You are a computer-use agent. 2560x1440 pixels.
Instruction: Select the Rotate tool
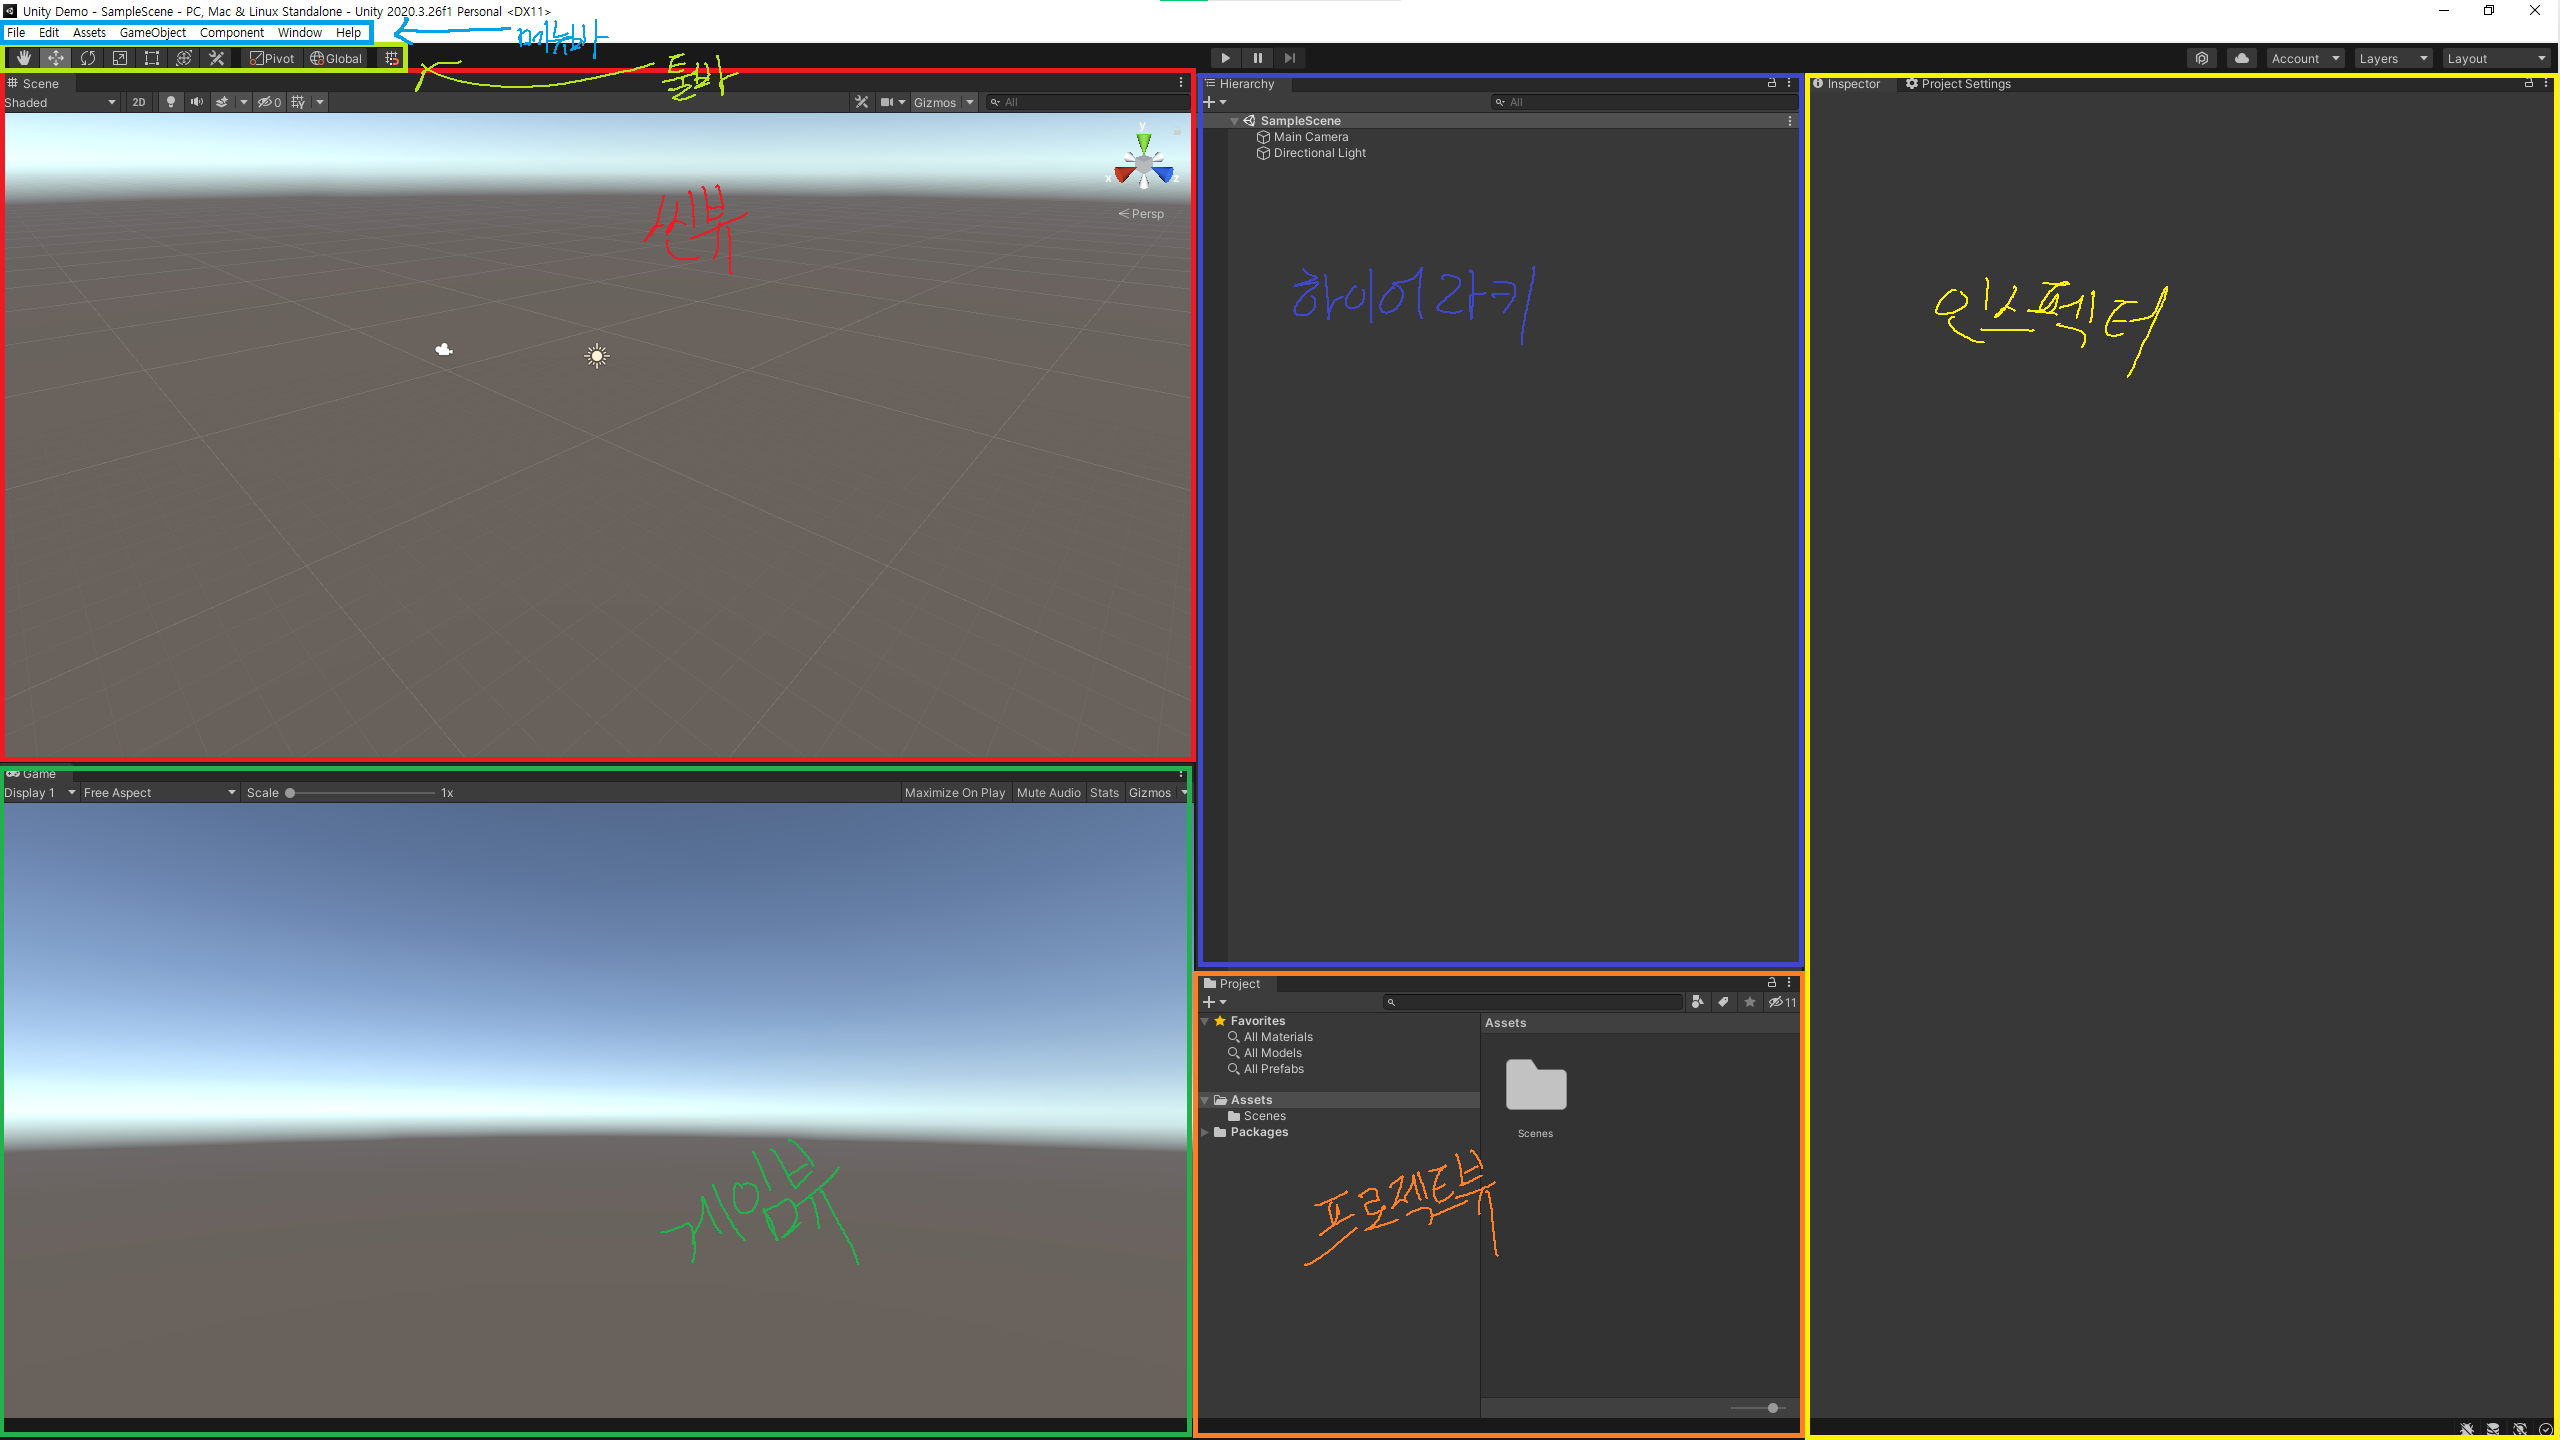(x=88, y=58)
